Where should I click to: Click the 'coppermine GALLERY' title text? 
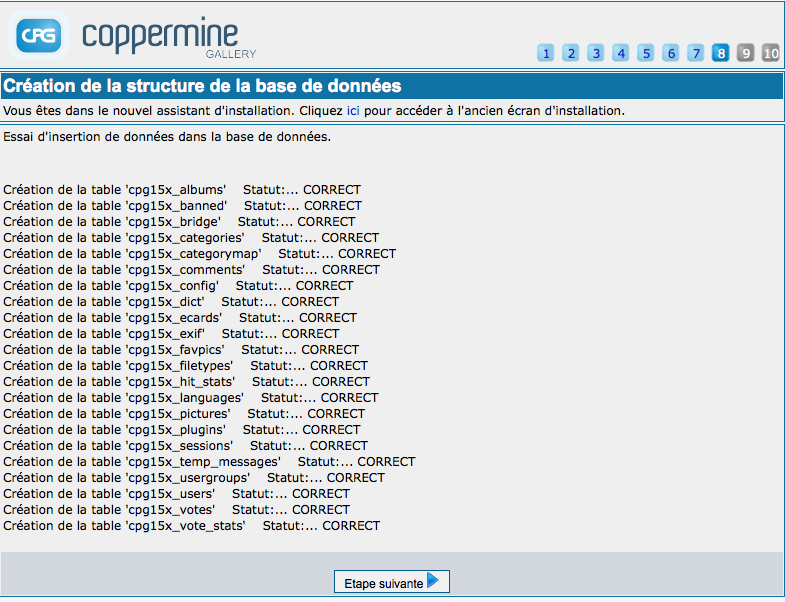pos(170,37)
